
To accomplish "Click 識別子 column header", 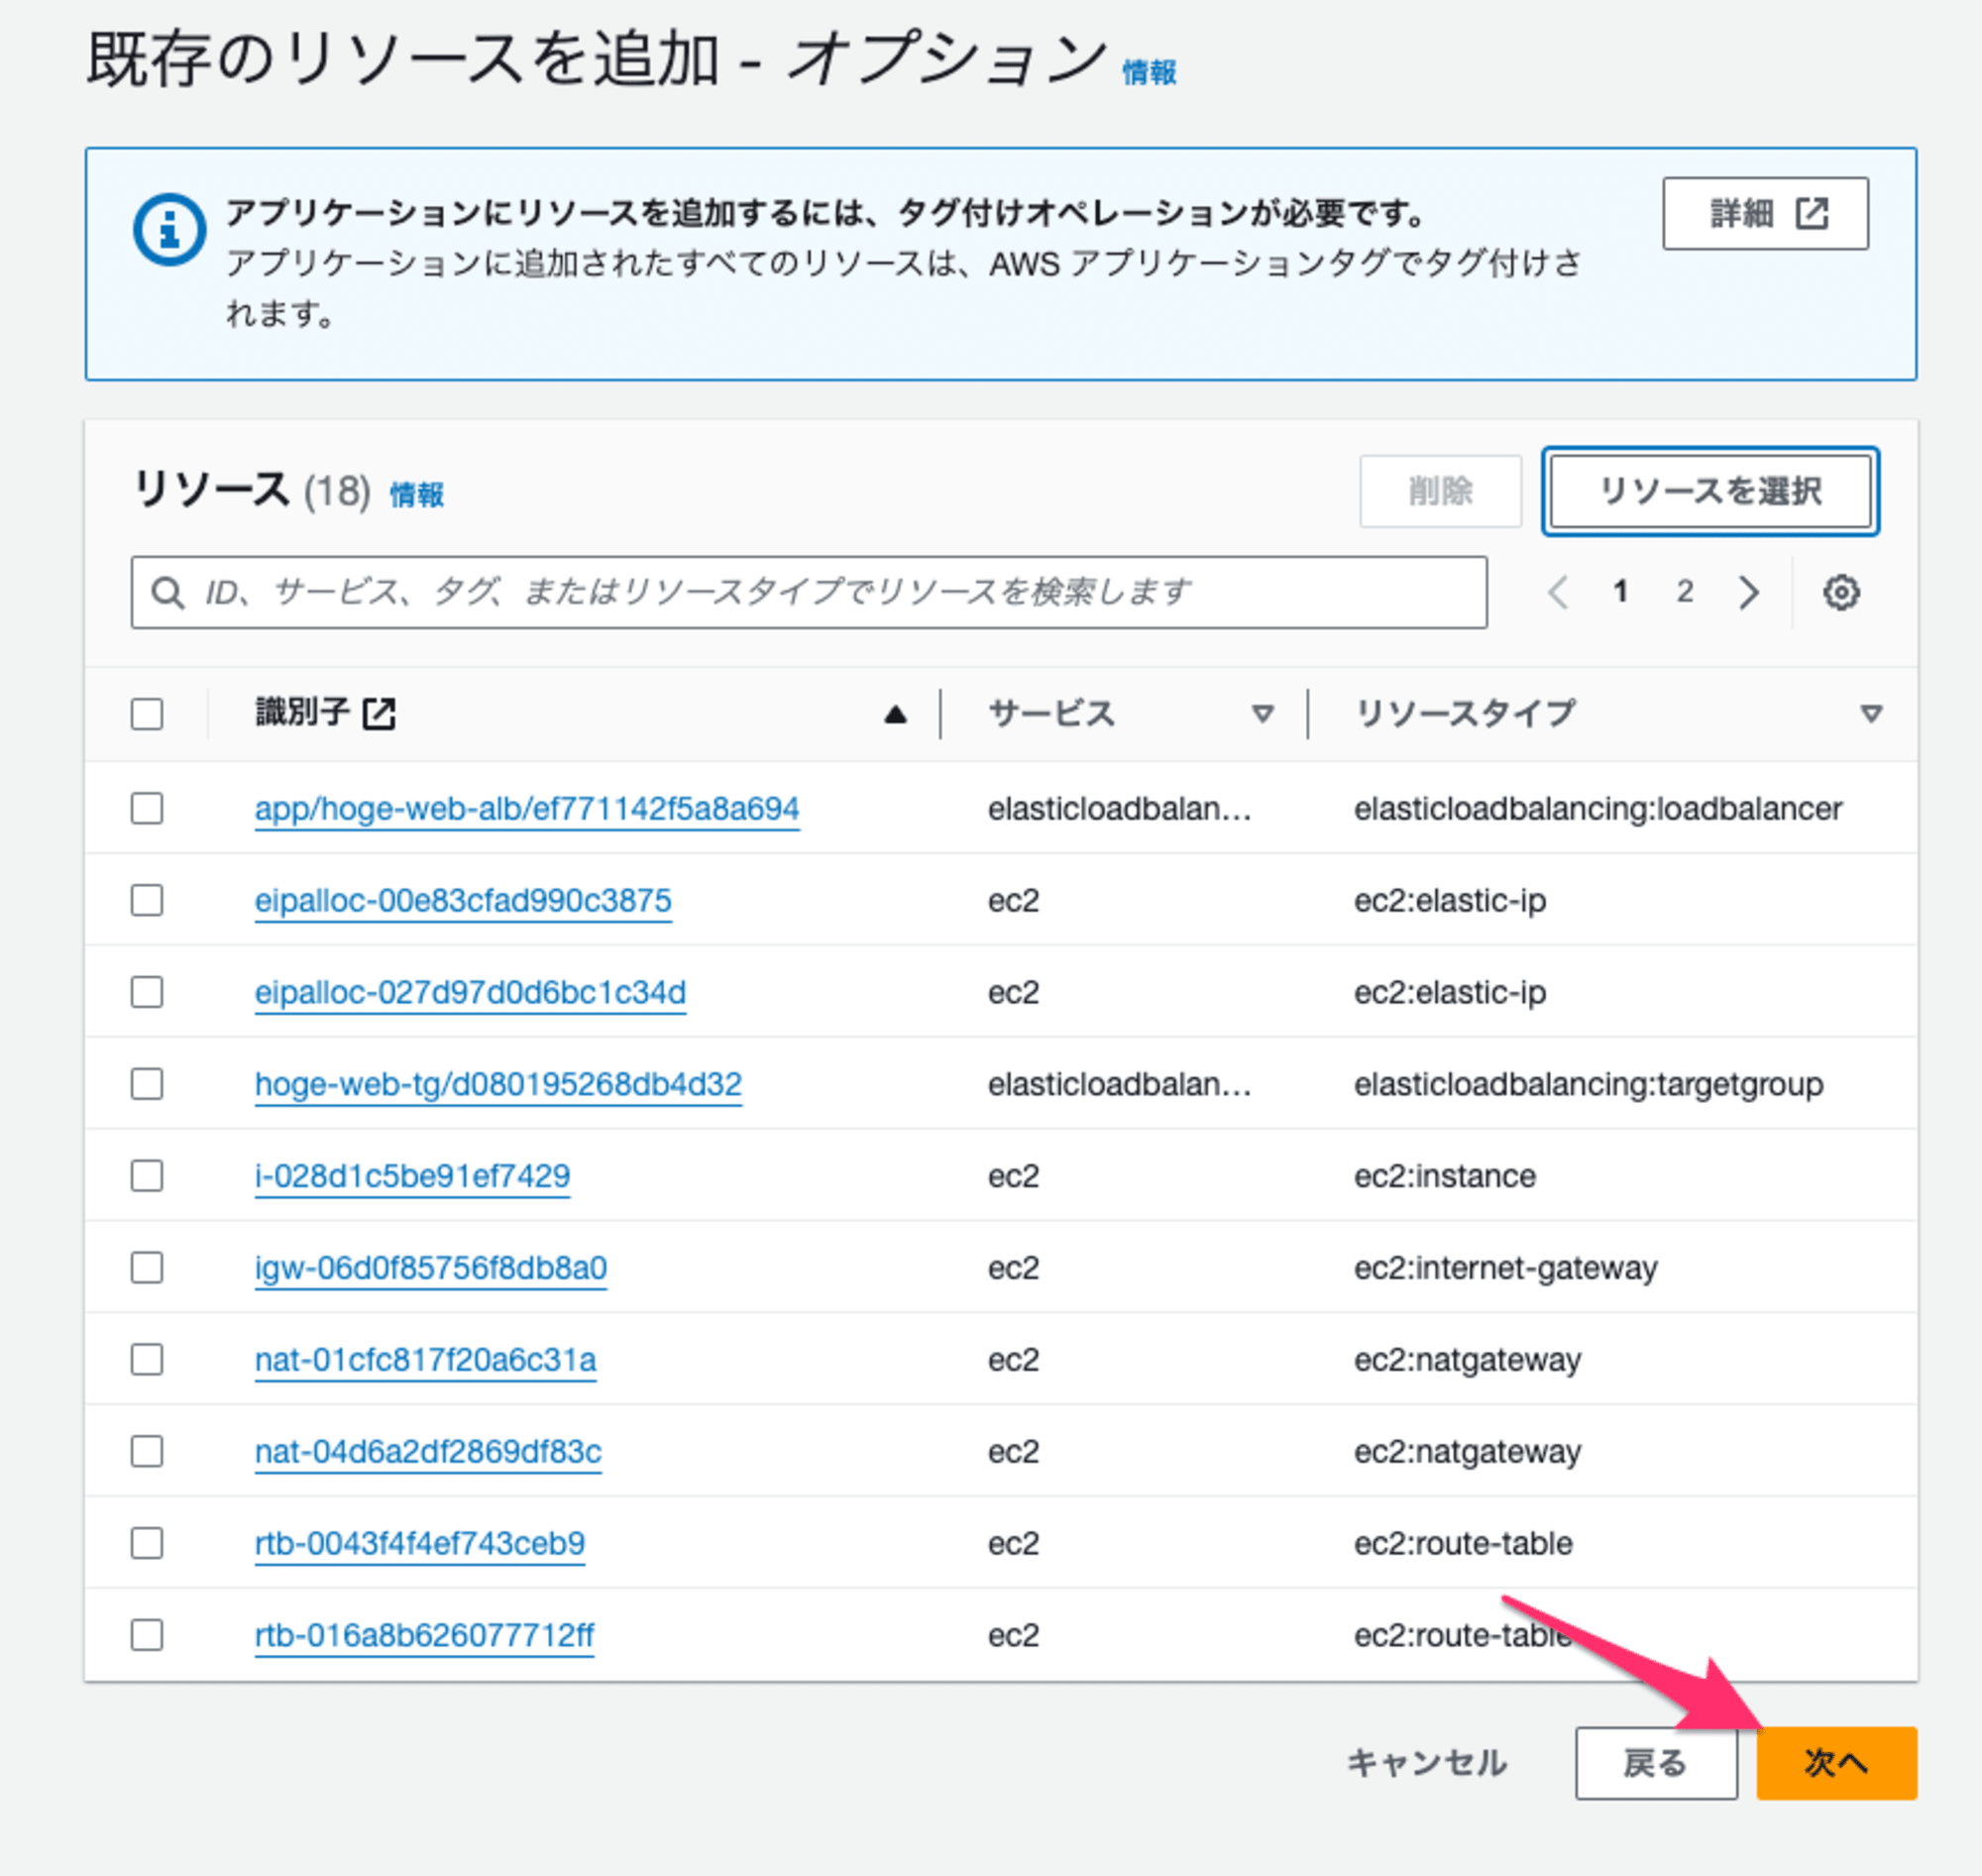I will pos(303,713).
